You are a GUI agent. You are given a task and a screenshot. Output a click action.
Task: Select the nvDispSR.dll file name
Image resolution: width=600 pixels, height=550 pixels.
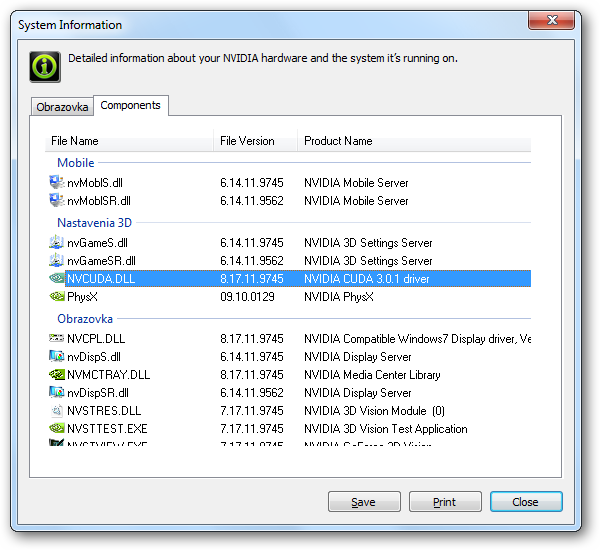click(98, 393)
